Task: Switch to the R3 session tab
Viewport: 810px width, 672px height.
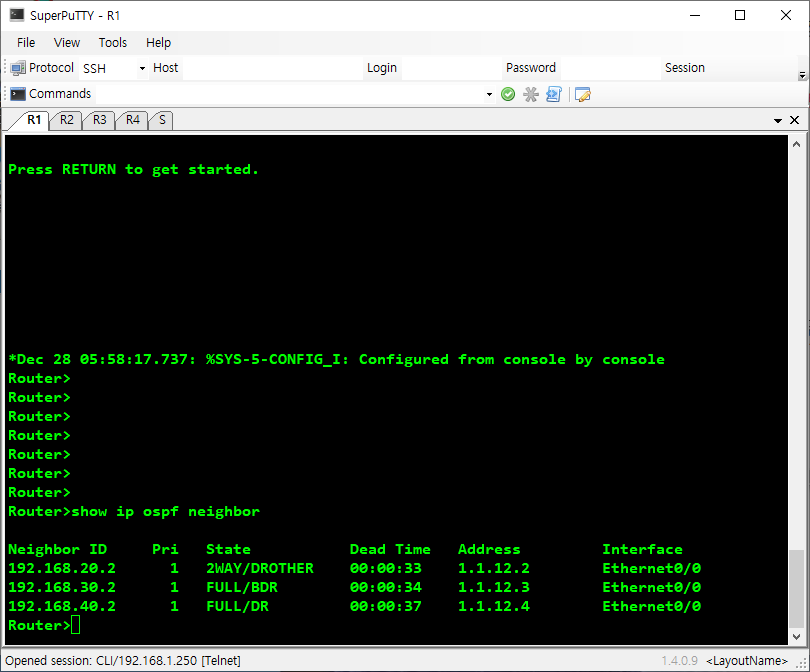Action: [x=99, y=120]
